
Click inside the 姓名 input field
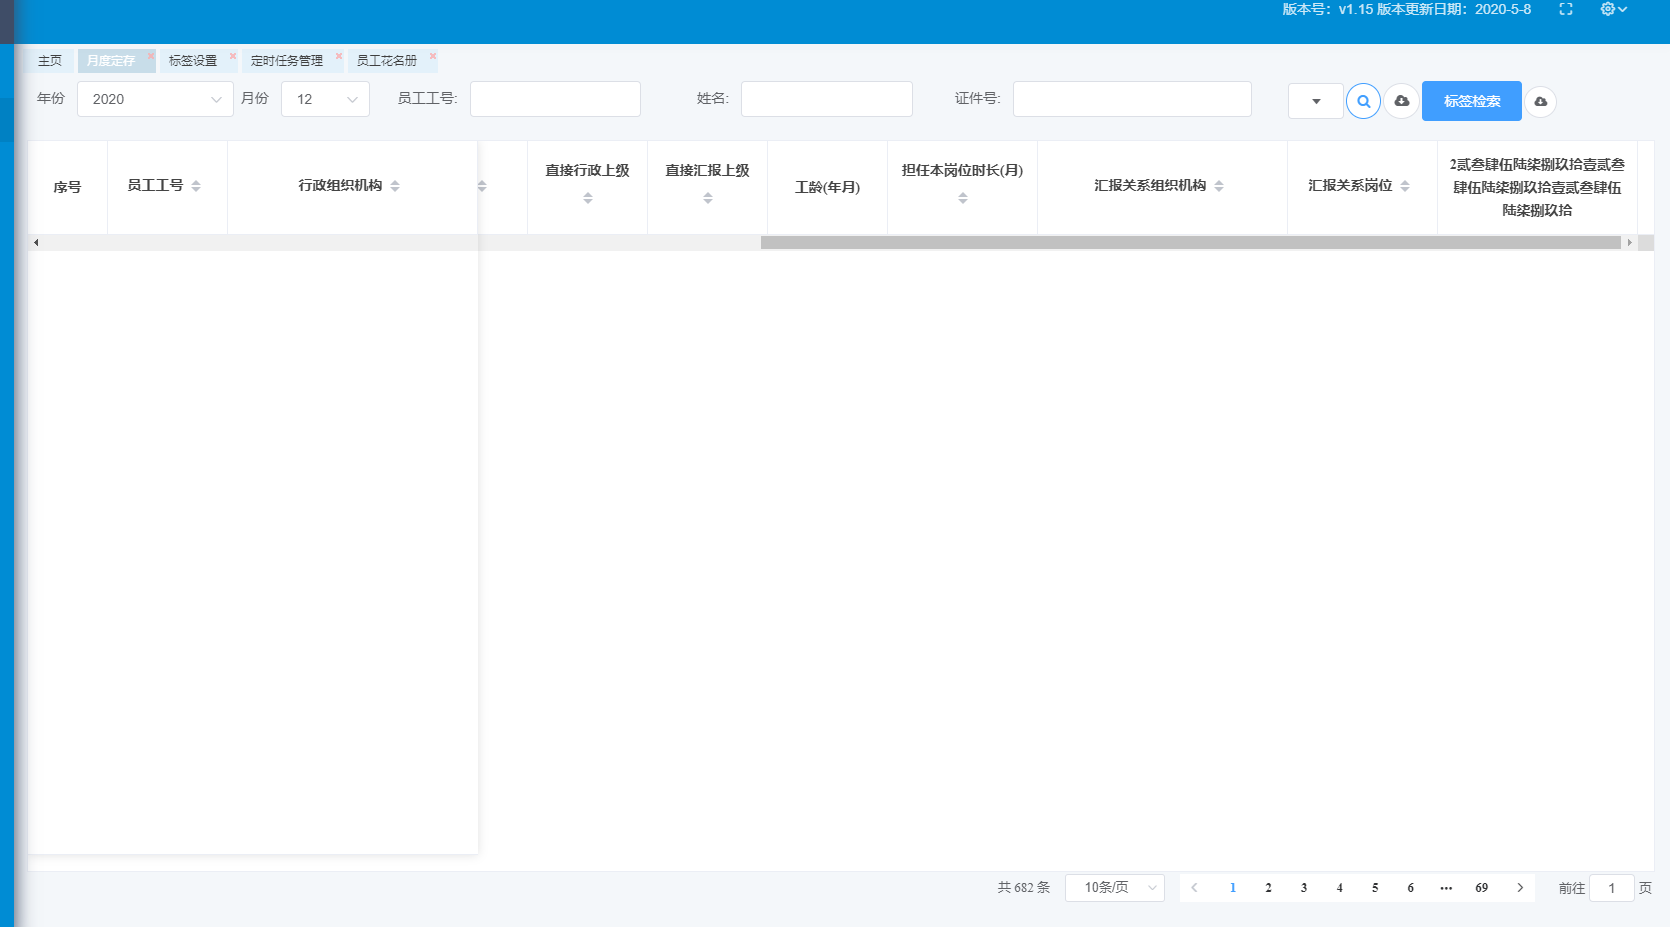click(x=826, y=99)
